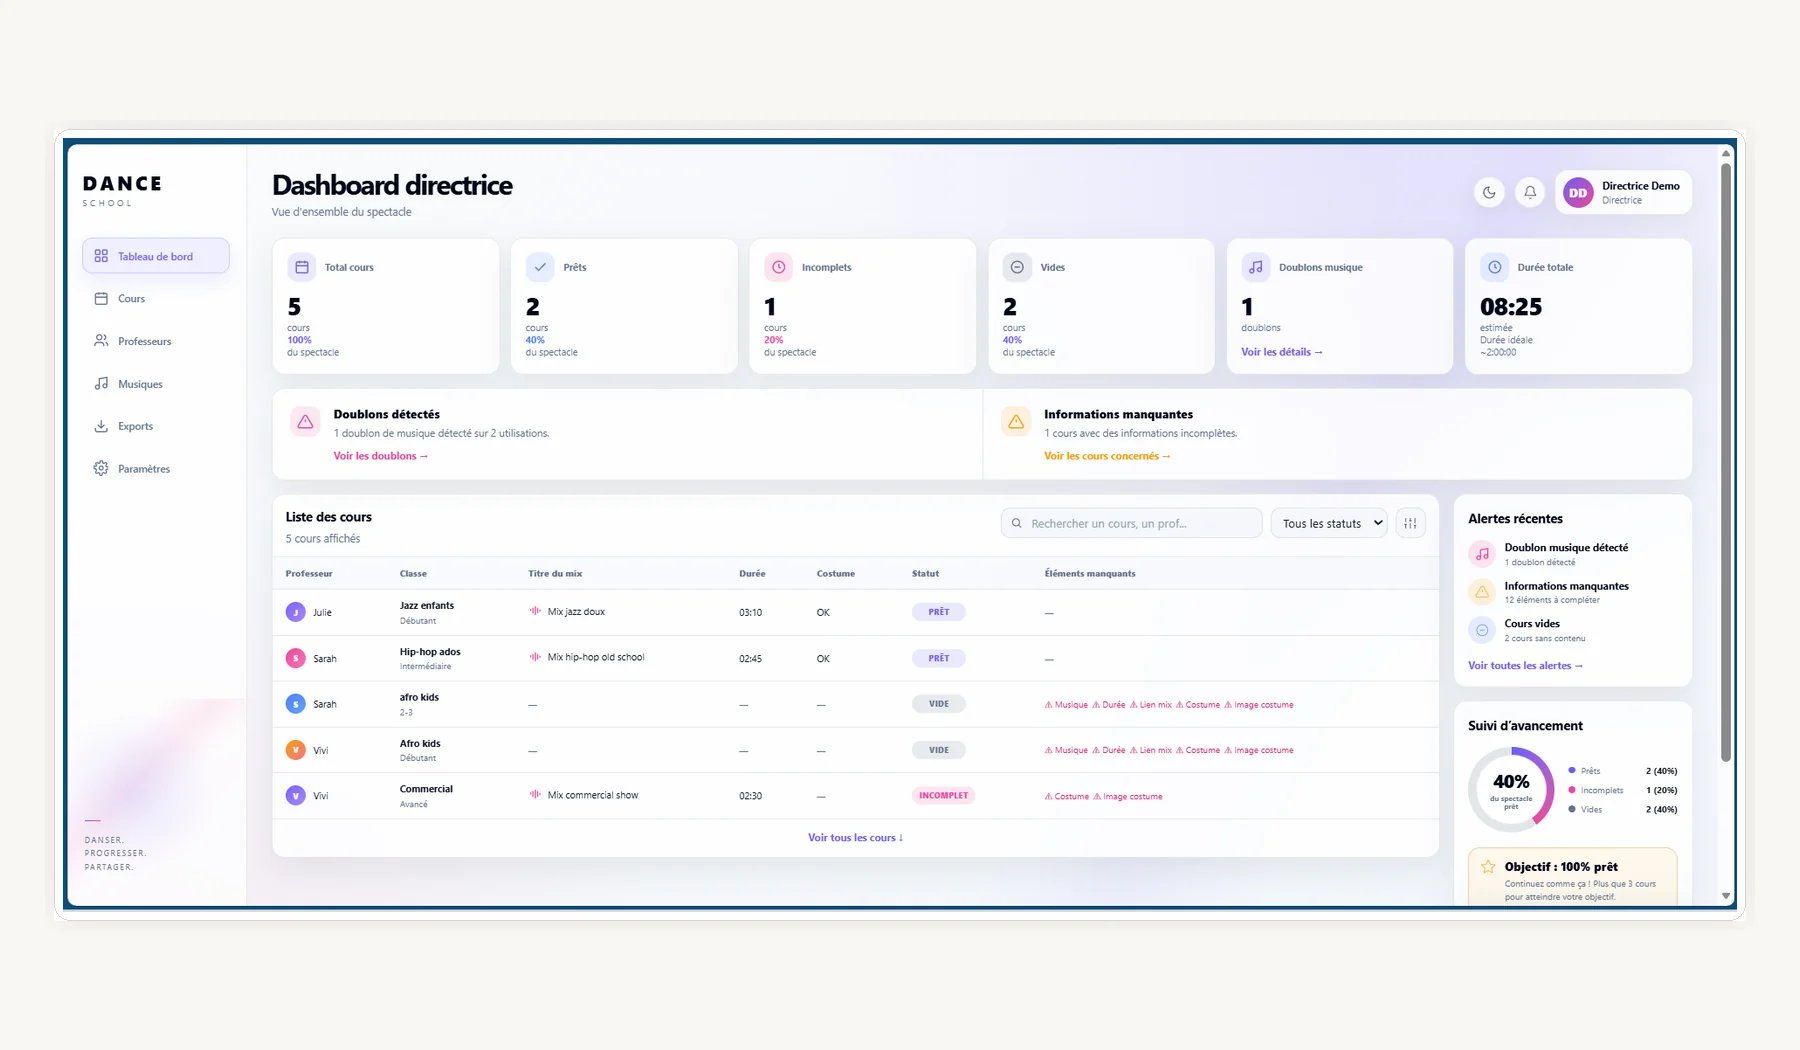Click the Informations manquantes alert icon in Alertes récentes
Screen dimensions: 1800x1050
point(1482,592)
